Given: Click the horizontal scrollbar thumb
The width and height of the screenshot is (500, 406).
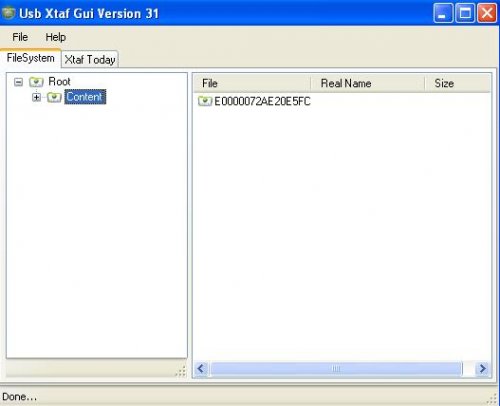Looking at the screenshot, I should [x=336, y=369].
